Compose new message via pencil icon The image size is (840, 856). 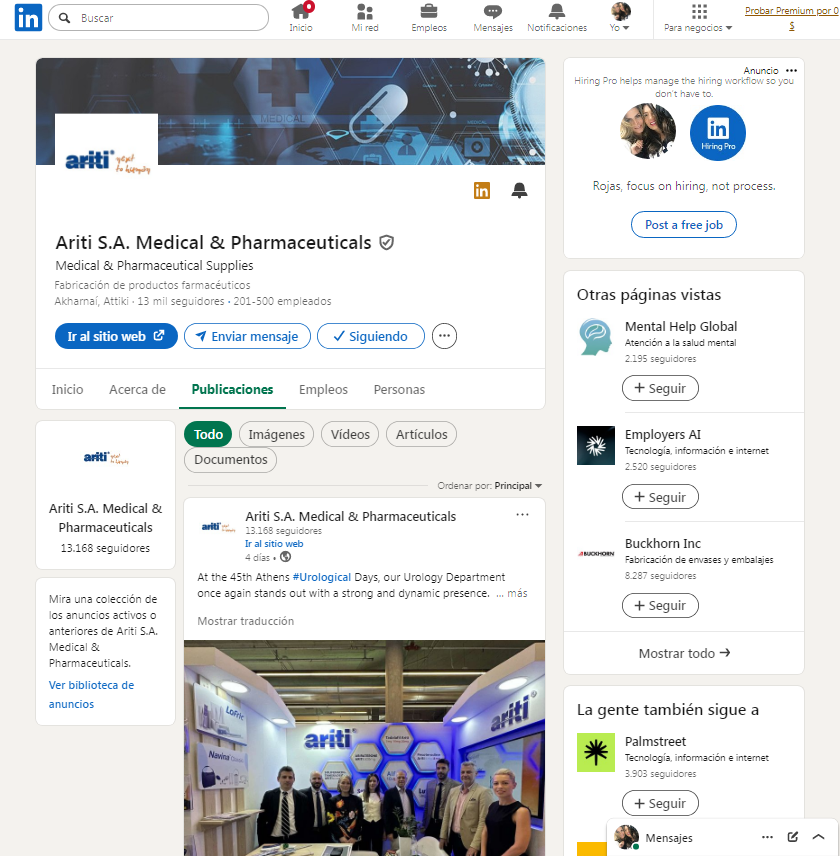click(793, 837)
